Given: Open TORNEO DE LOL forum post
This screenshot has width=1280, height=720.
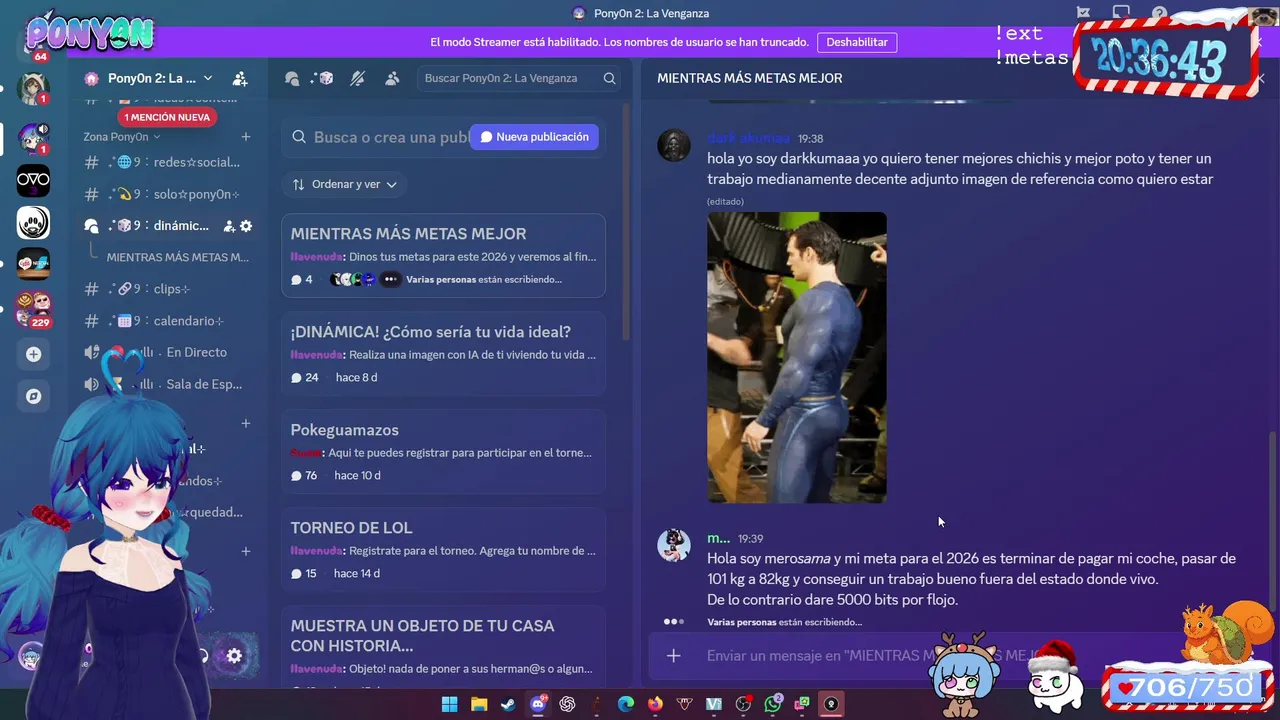Looking at the screenshot, I should point(443,549).
